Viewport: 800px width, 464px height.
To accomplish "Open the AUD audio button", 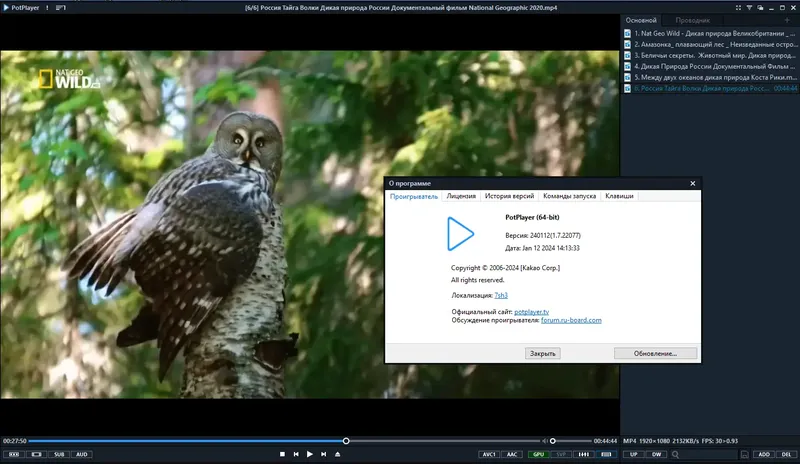I will point(82,454).
